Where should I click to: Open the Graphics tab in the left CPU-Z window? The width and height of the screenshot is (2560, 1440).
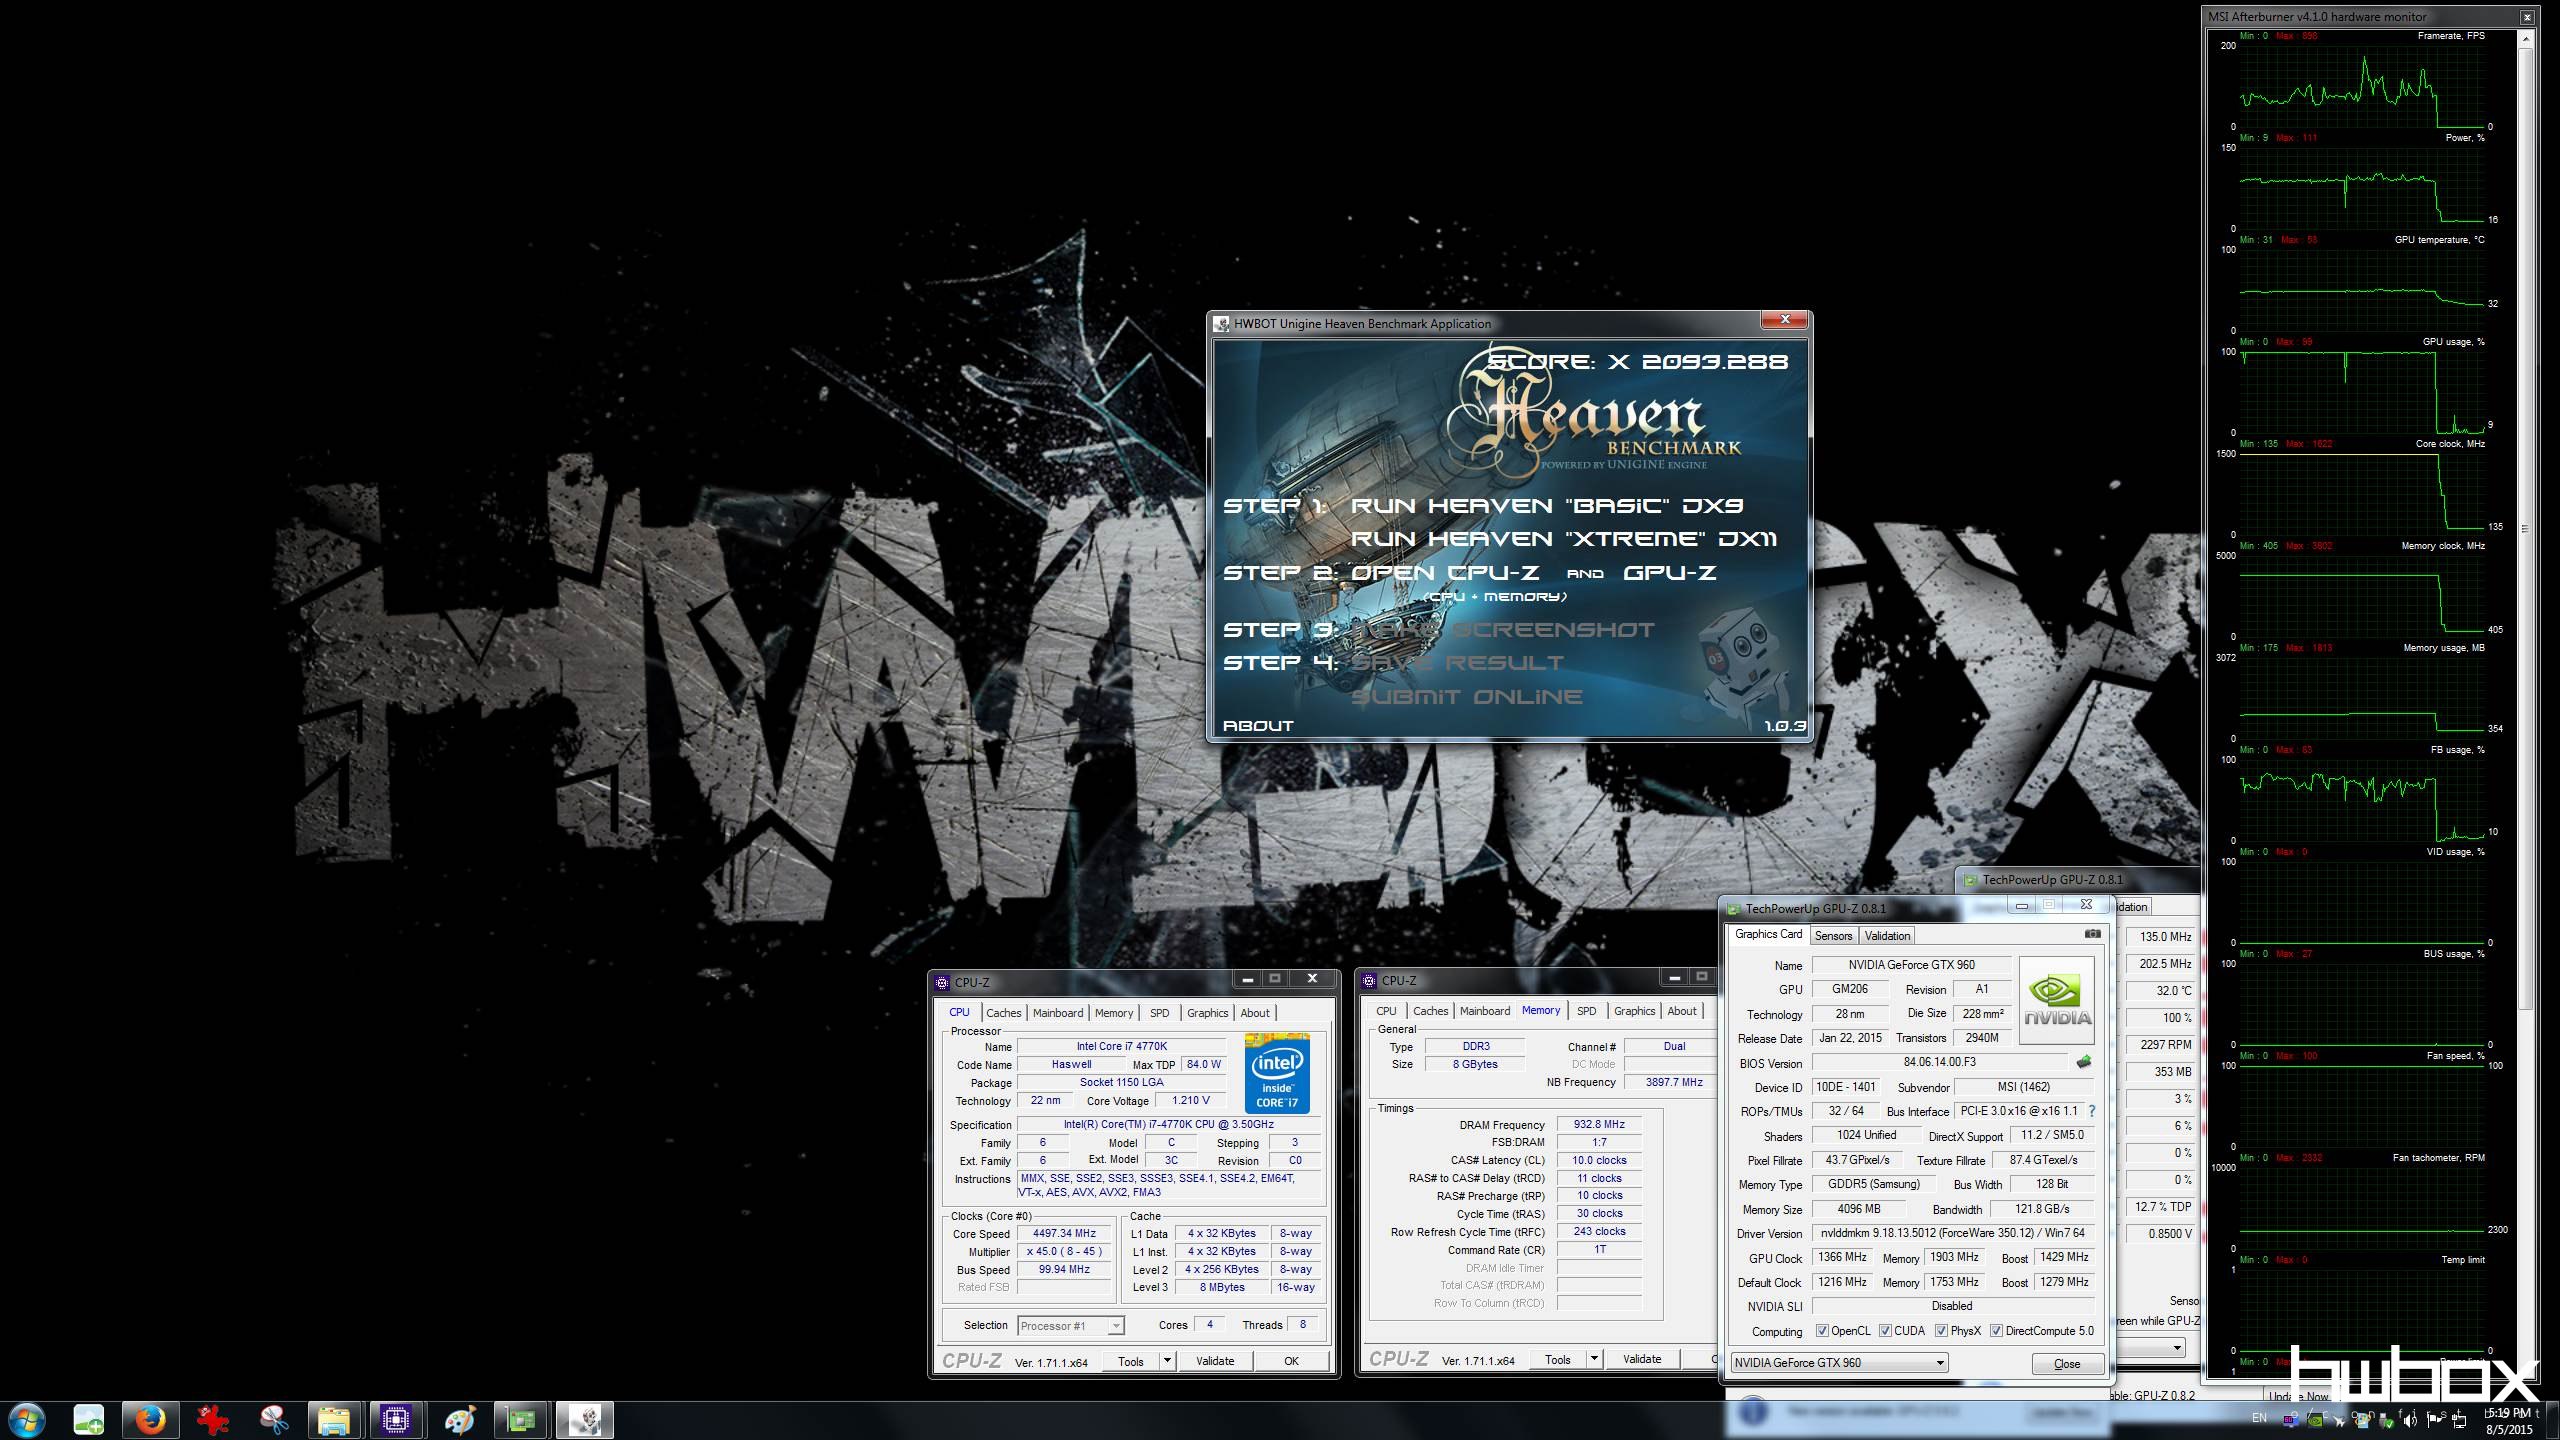[x=1207, y=1013]
